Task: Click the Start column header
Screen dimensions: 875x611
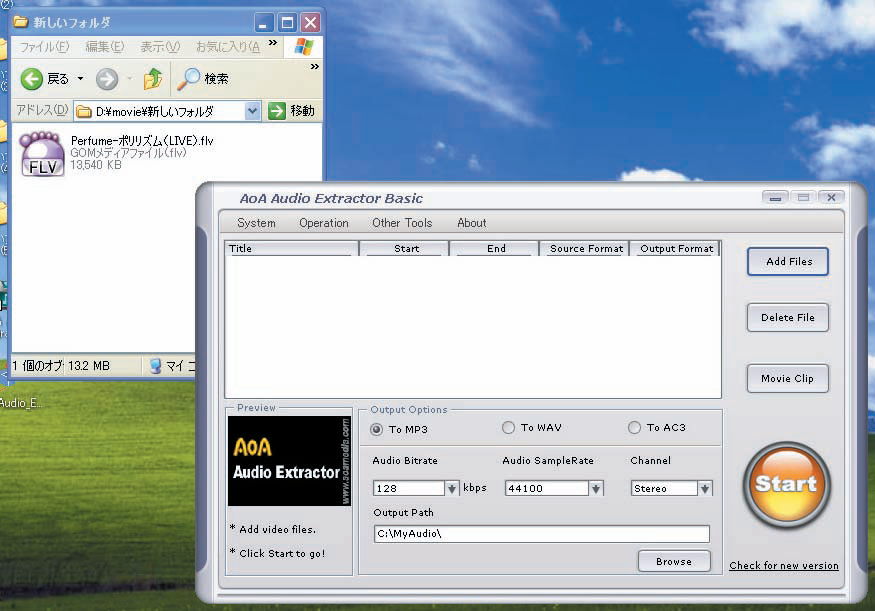Action: pyautogui.click(x=406, y=248)
